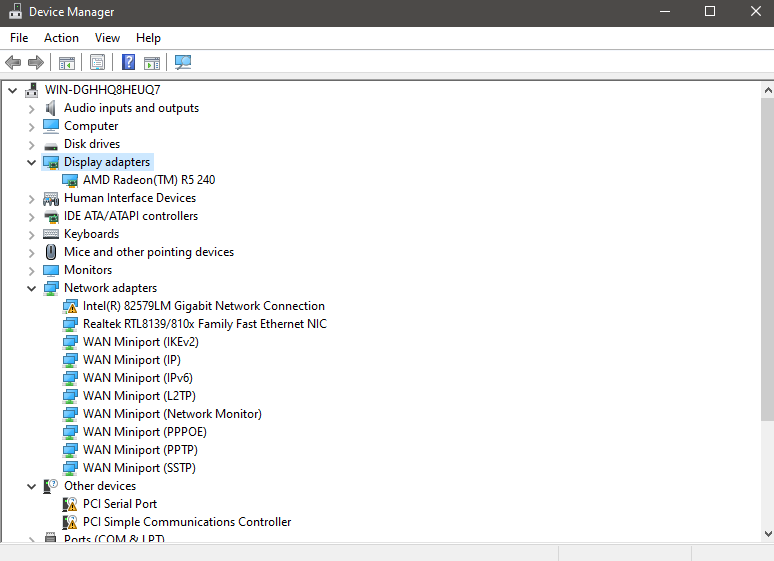The image size is (774, 561).
Task: Select WAN Miniport (SSTP)
Action: click(x=139, y=468)
